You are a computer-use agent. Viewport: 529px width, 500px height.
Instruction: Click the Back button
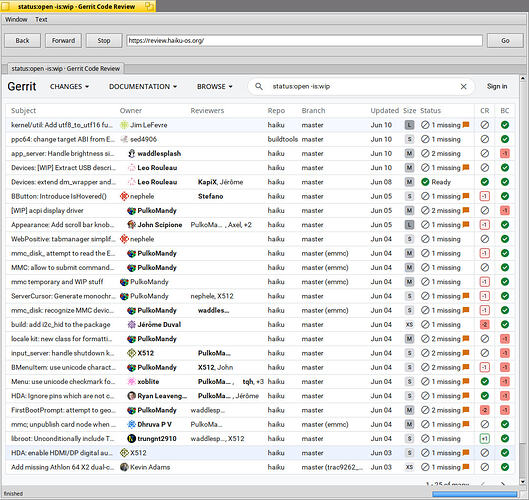point(22,40)
